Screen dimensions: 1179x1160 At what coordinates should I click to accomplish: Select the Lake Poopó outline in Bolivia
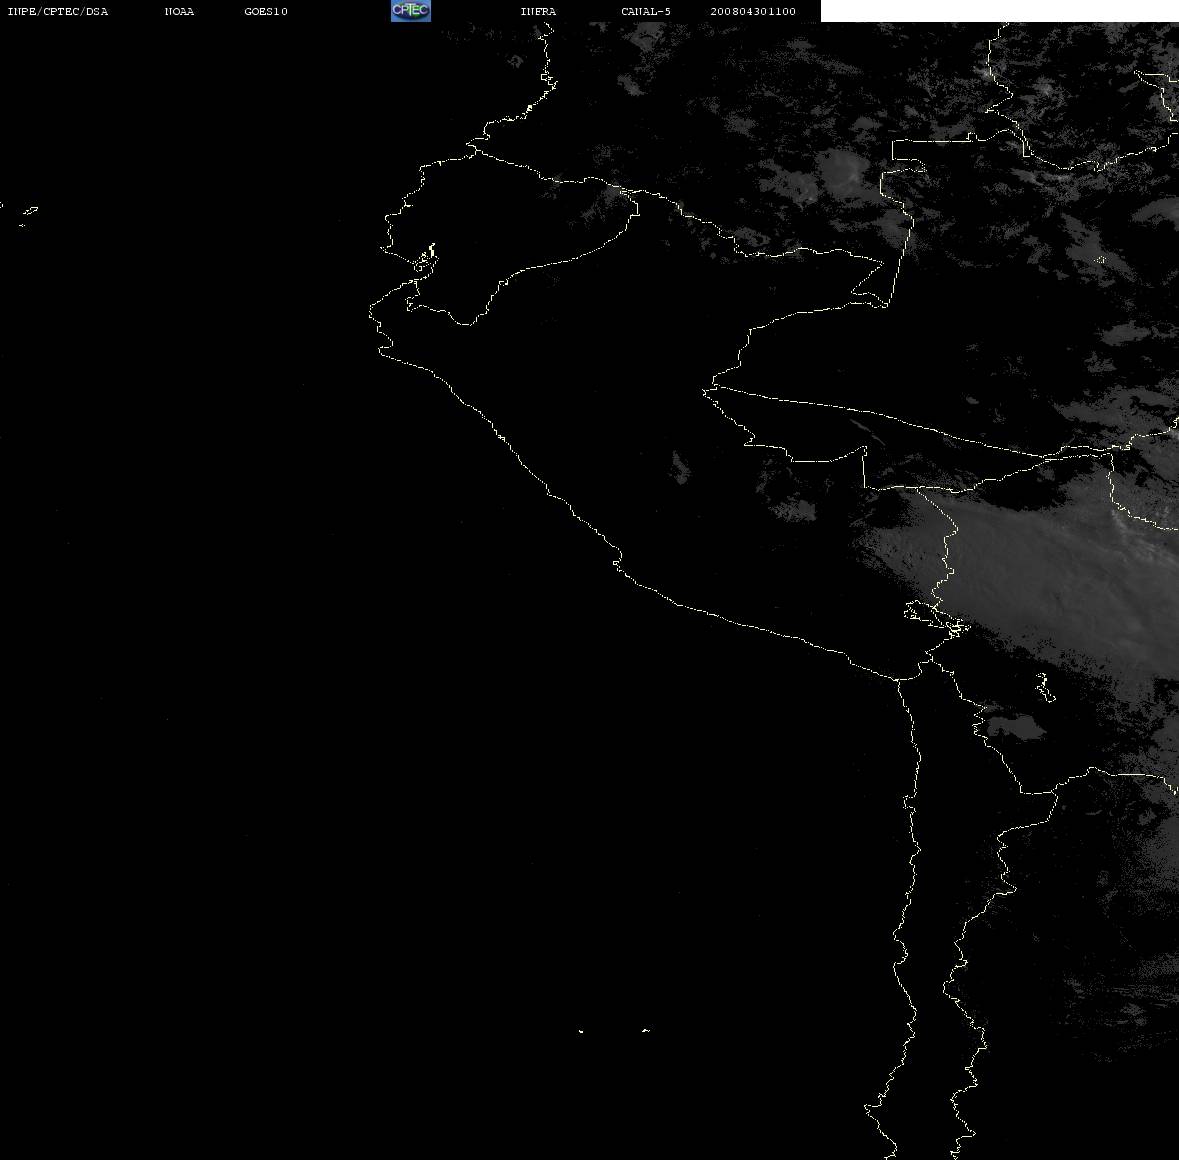[1045, 687]
